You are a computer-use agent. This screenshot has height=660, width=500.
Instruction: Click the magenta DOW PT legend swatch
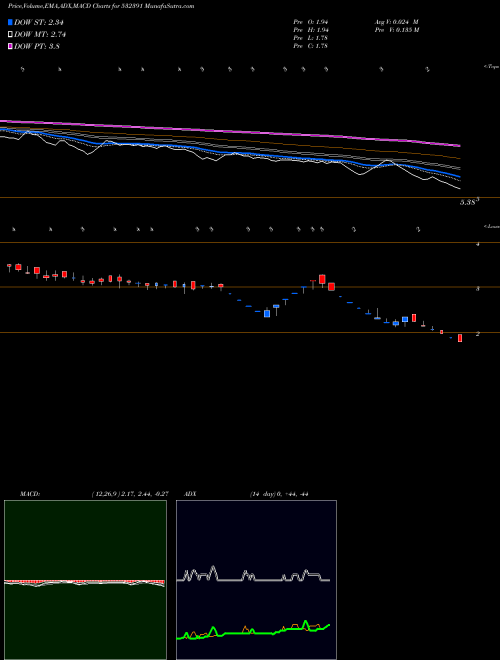[10, 46]
